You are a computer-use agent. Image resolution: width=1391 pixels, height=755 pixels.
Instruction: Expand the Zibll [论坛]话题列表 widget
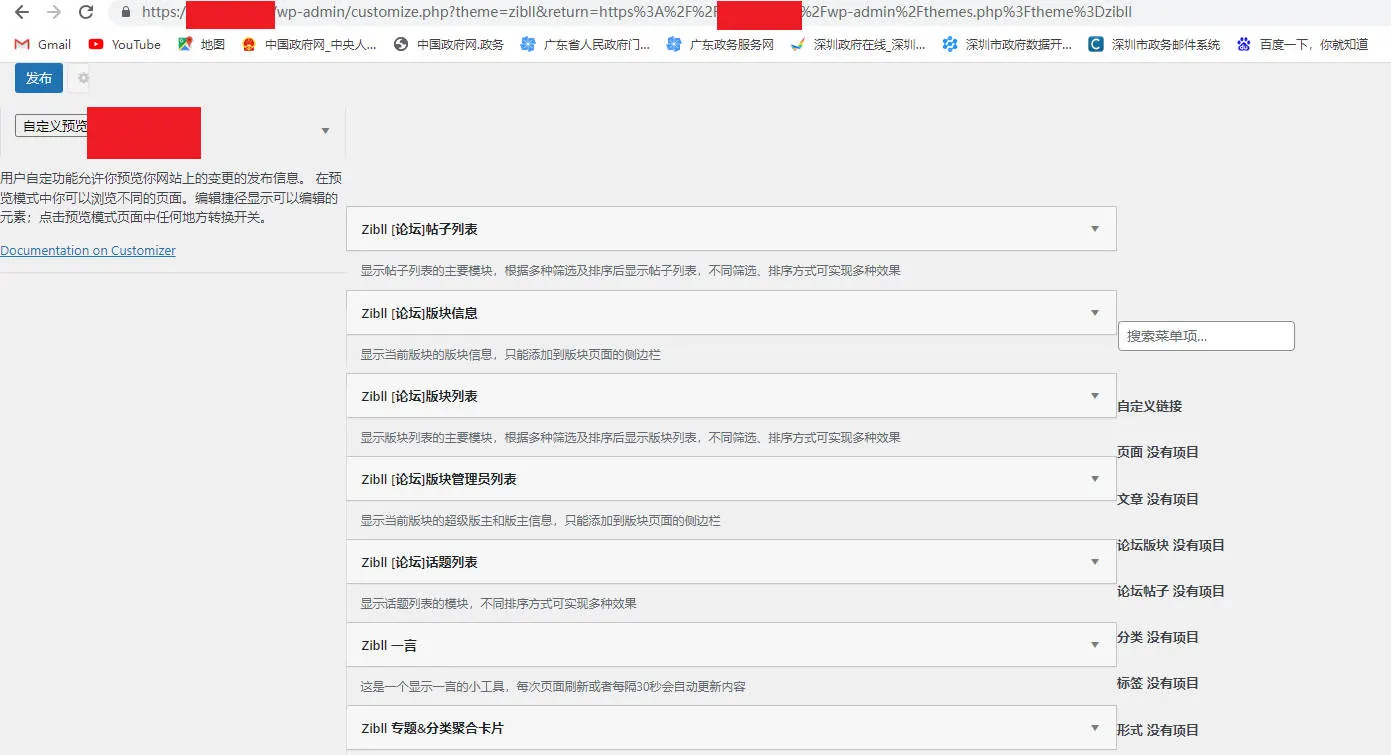pyautogui.click(x=731, y=562)
